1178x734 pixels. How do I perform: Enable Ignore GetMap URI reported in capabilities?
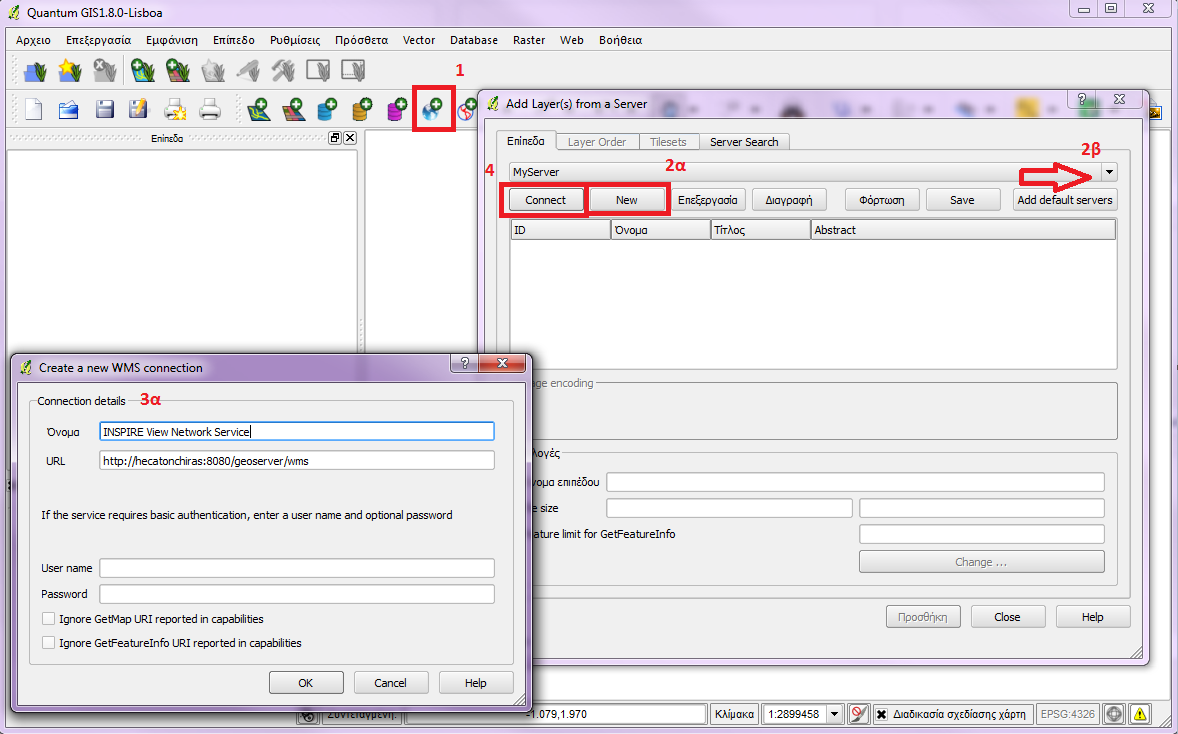[x=49, y=619]
